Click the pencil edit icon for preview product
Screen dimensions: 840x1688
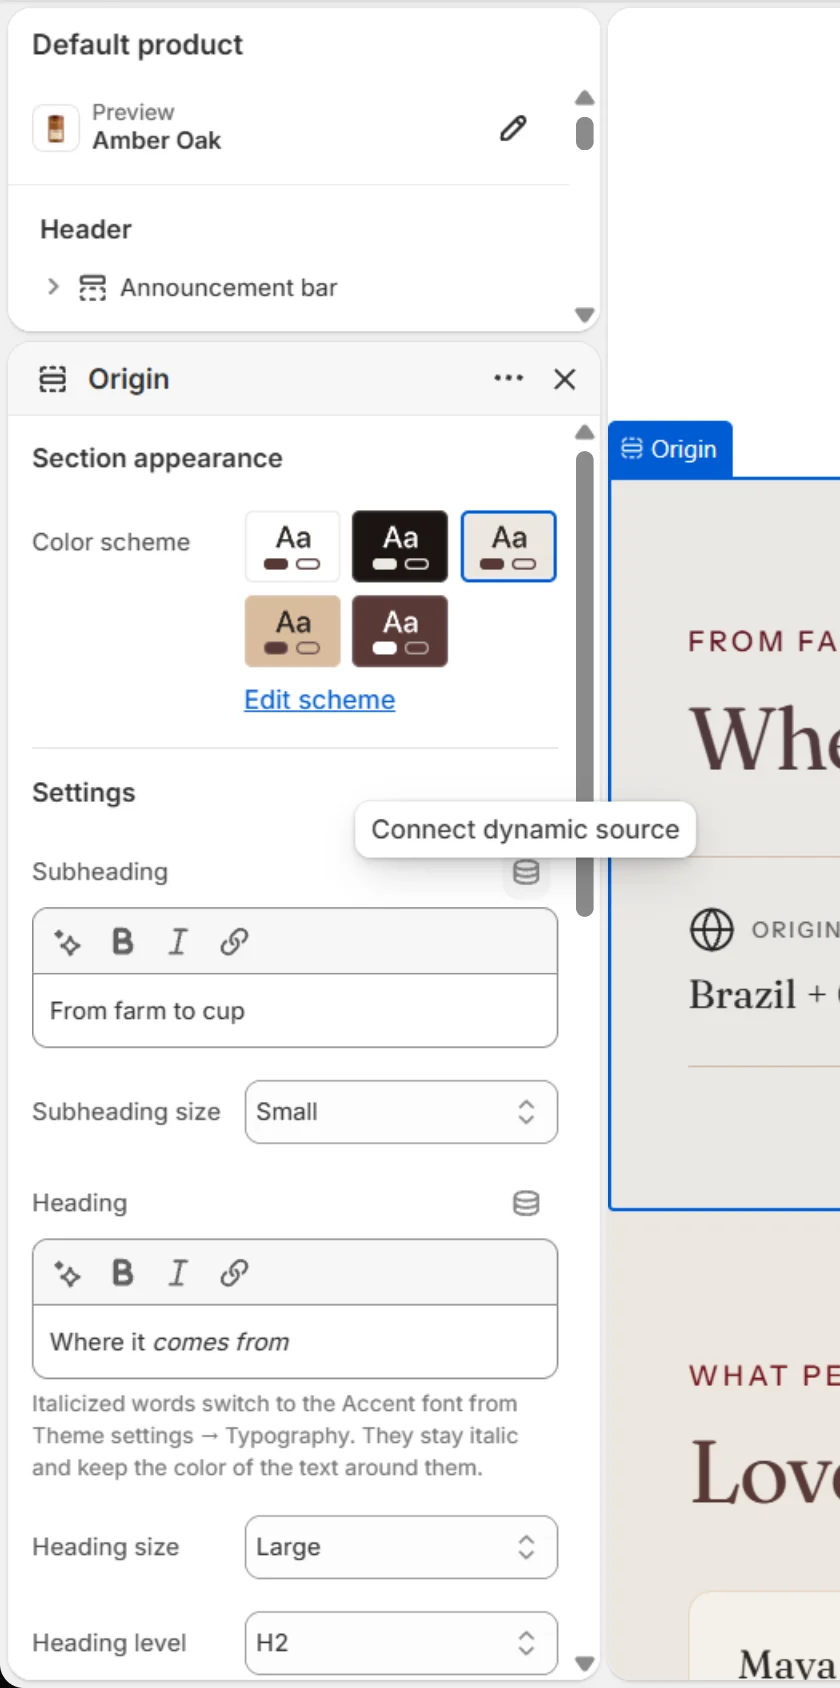[x=513, y=128]
